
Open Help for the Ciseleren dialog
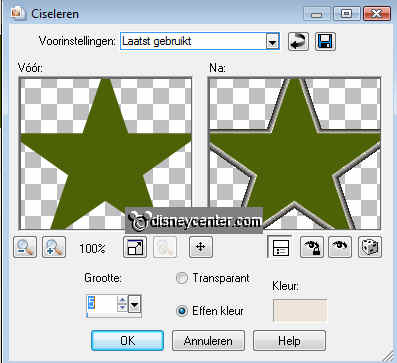tap(289, 341)
